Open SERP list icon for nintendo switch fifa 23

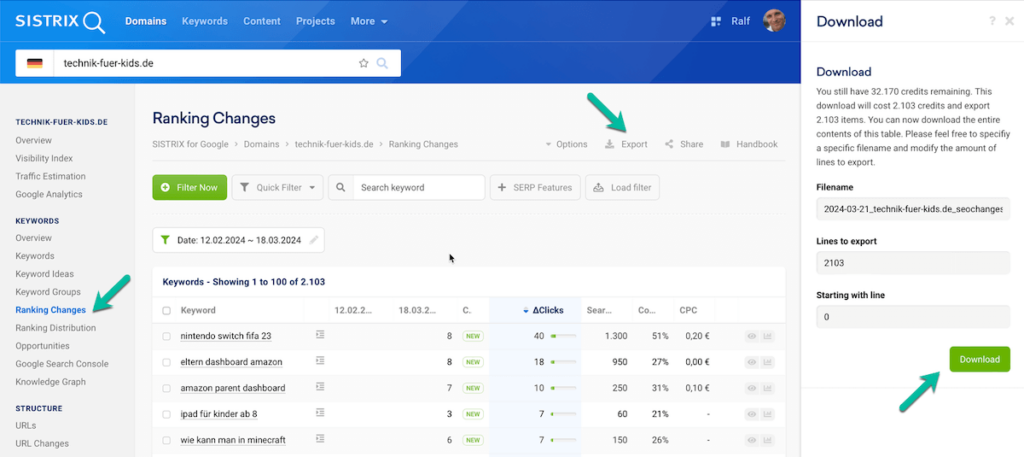click(x=320, y=336)
